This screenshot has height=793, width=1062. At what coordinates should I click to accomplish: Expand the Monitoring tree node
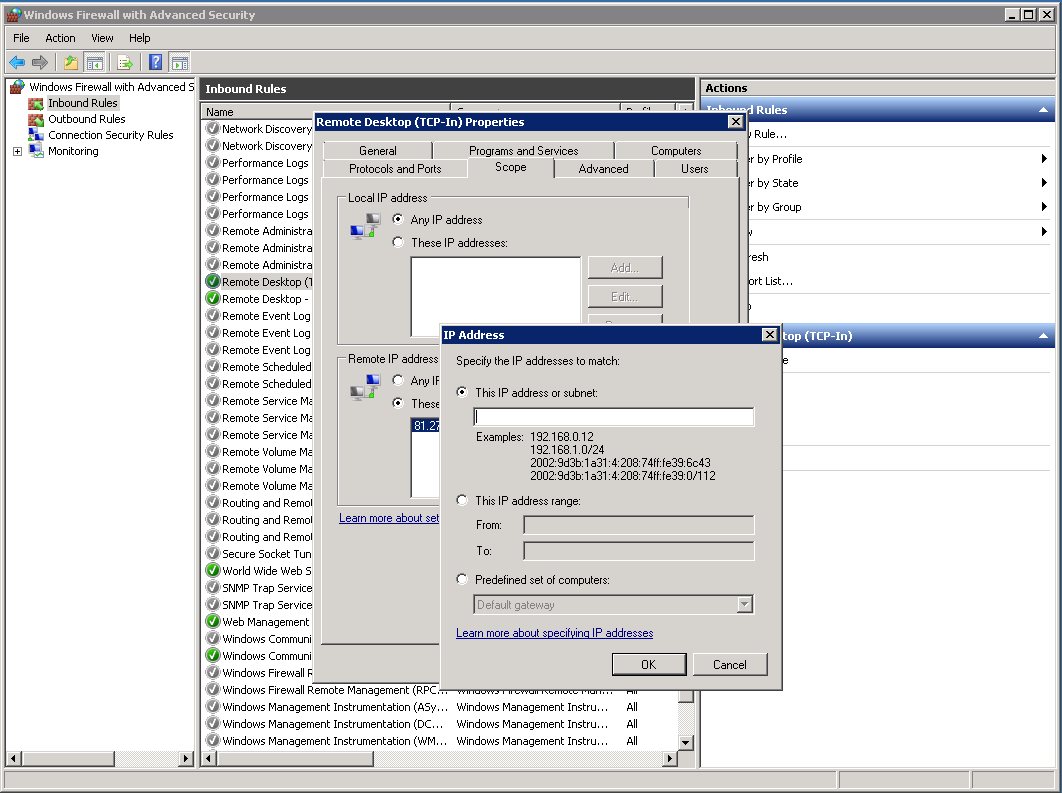coord(18,151)
